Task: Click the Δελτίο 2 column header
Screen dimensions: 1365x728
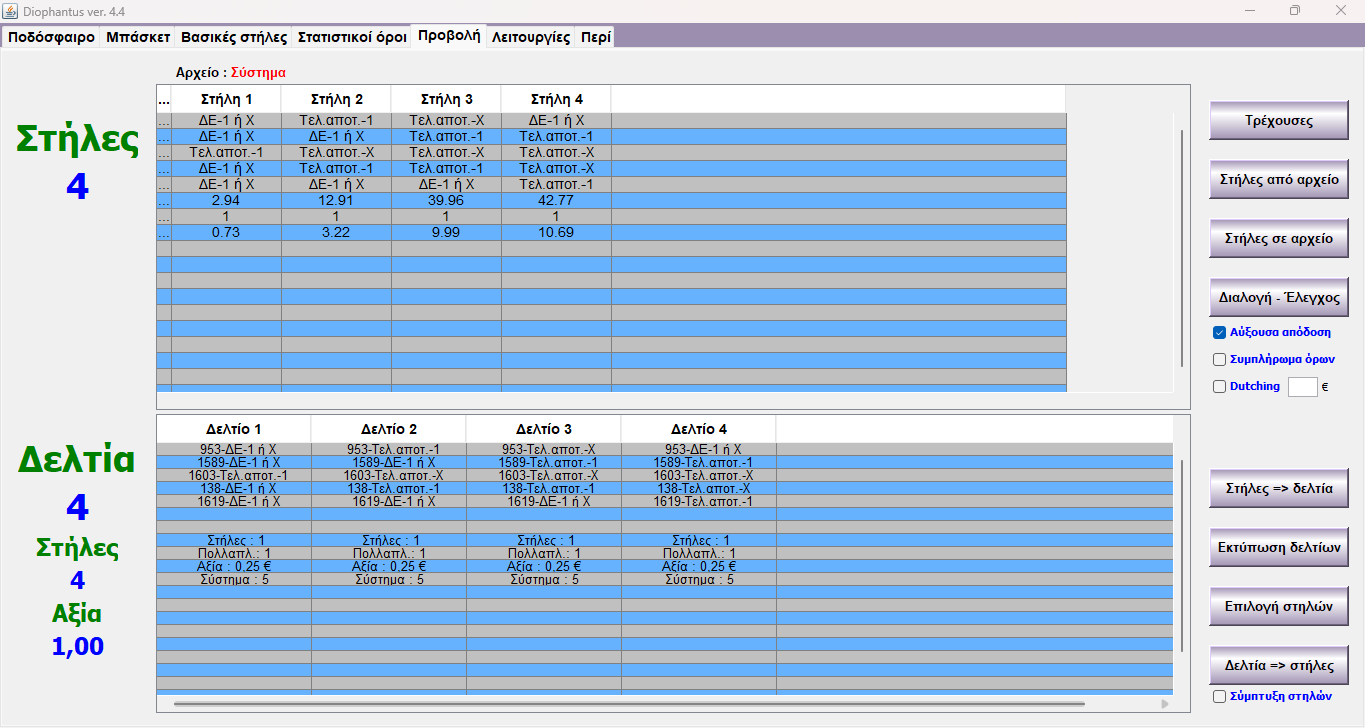Action: coord(389,429)
